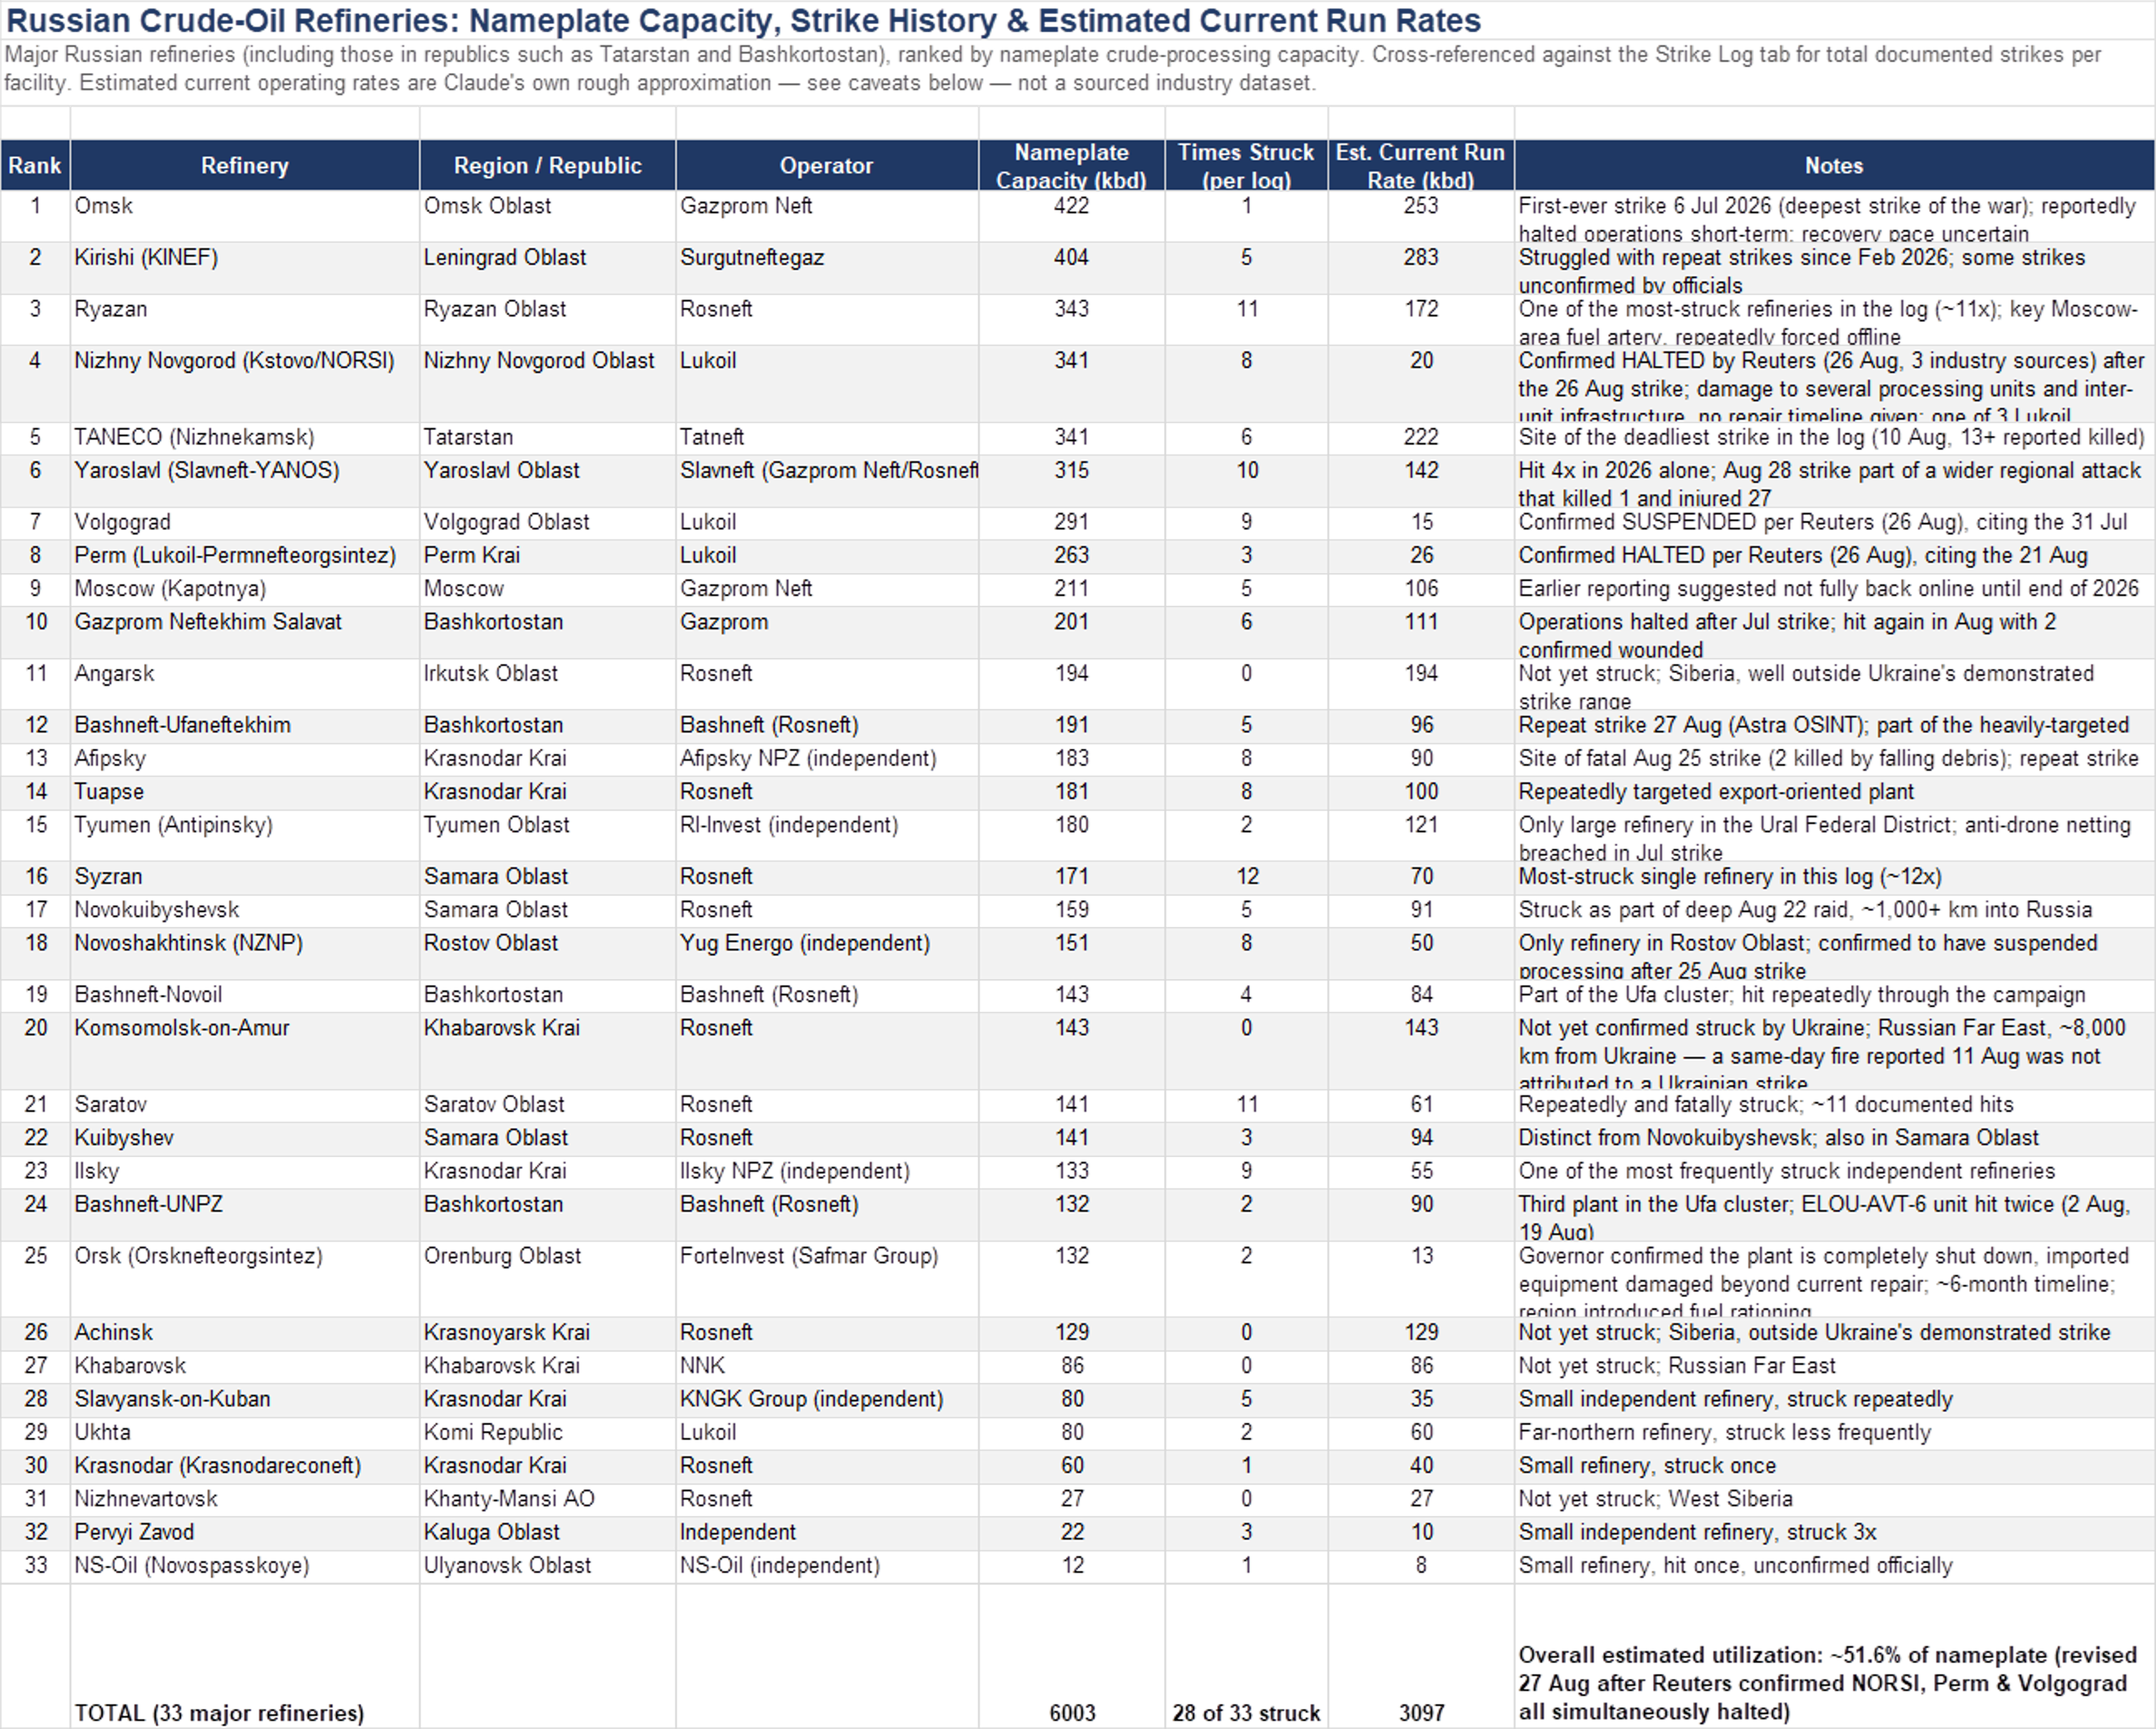
Task: Click the Tuapse refinery cell
Action: (245, 792)
